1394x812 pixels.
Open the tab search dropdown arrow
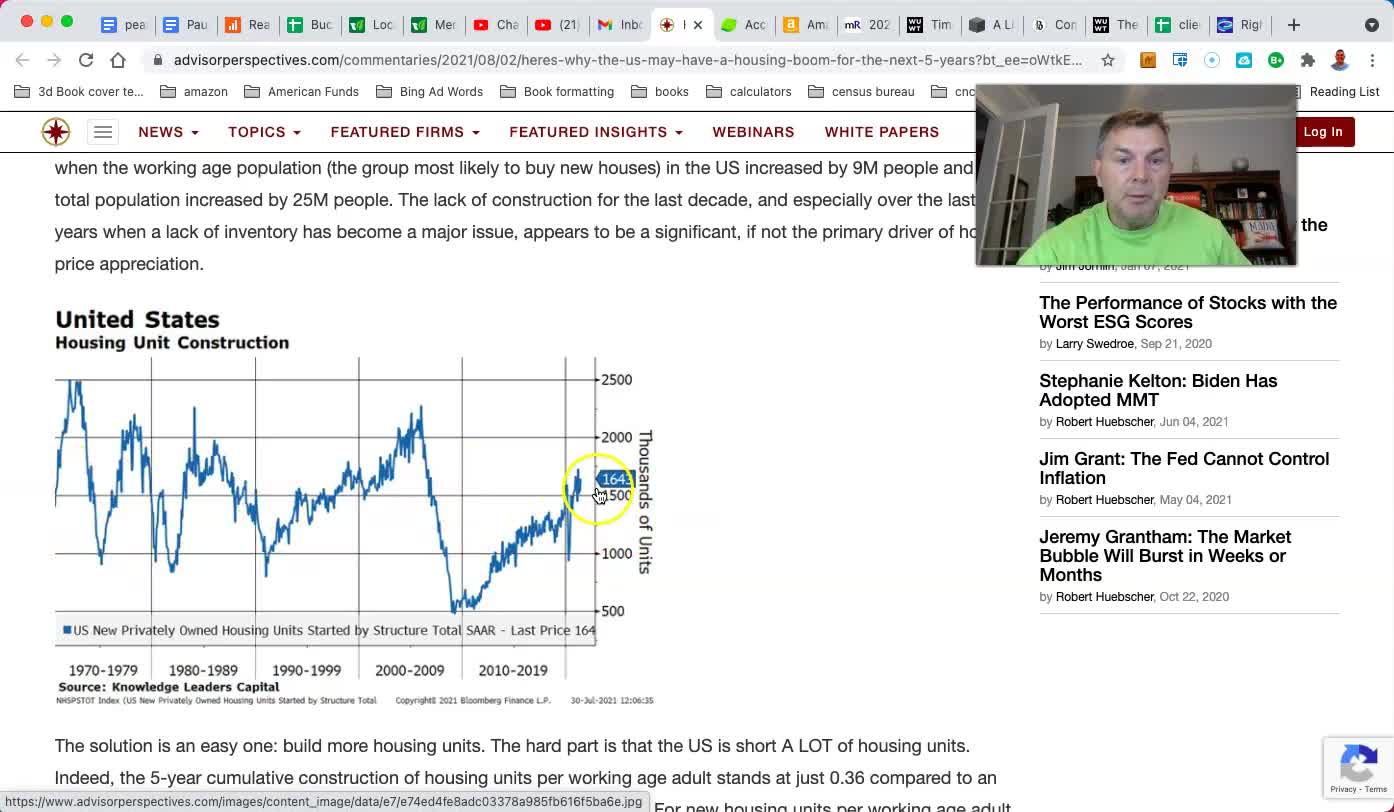point(1372,24)
